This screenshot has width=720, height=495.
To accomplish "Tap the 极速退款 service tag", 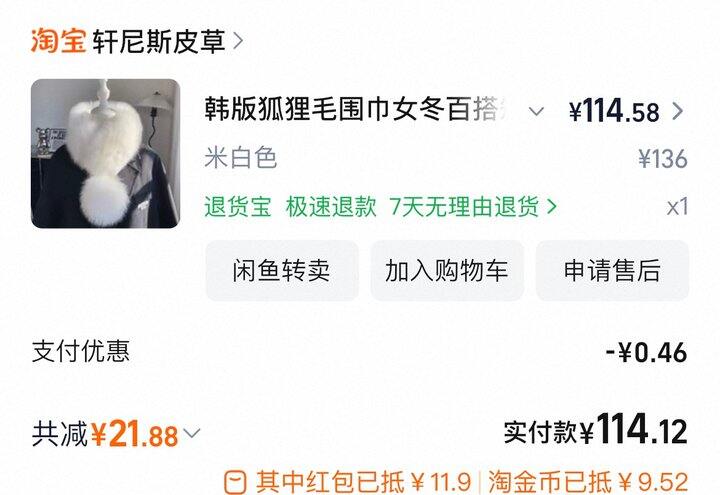I will click(x=331, y=207).
